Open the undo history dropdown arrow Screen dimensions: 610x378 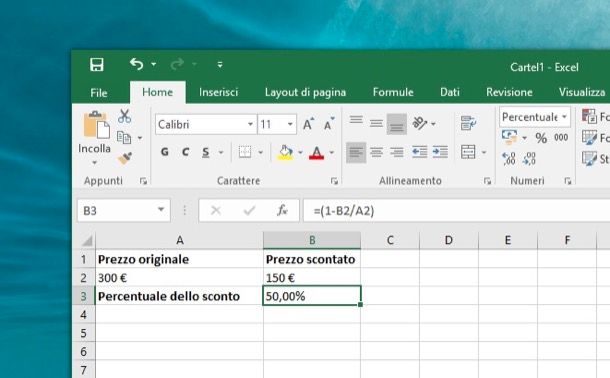click(154, 64)
